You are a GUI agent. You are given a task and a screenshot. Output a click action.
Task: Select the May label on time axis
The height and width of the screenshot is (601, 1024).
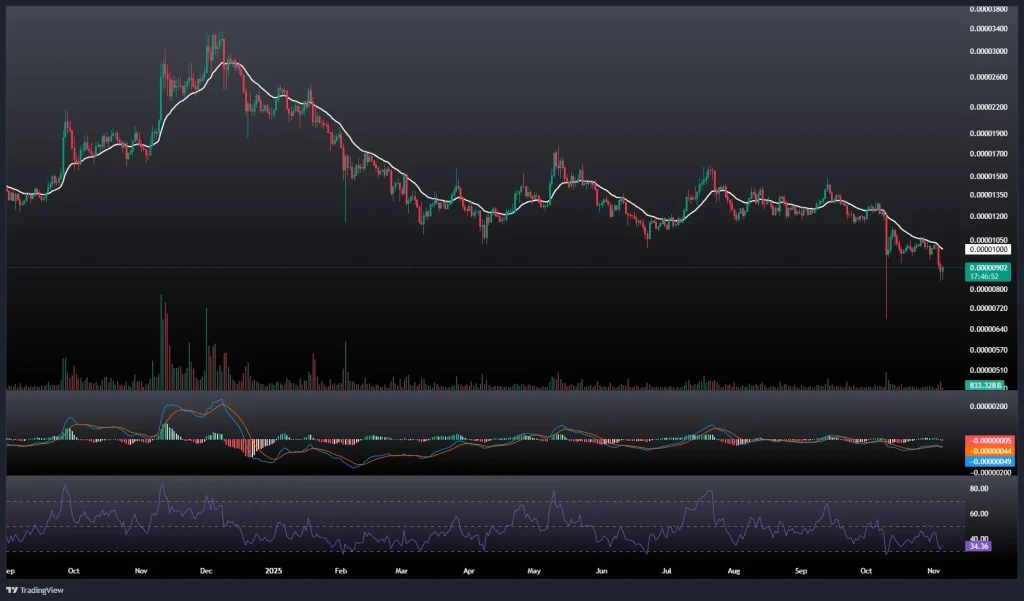533,571
